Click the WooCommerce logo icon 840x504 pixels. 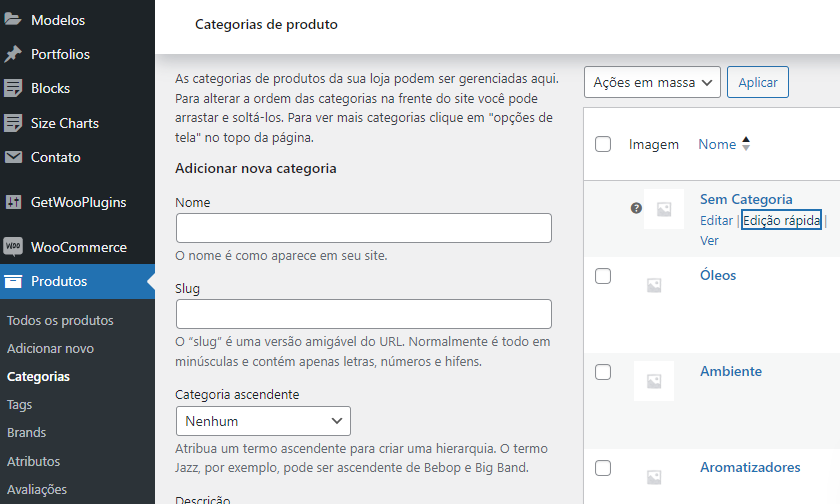[x=14, y=247]
